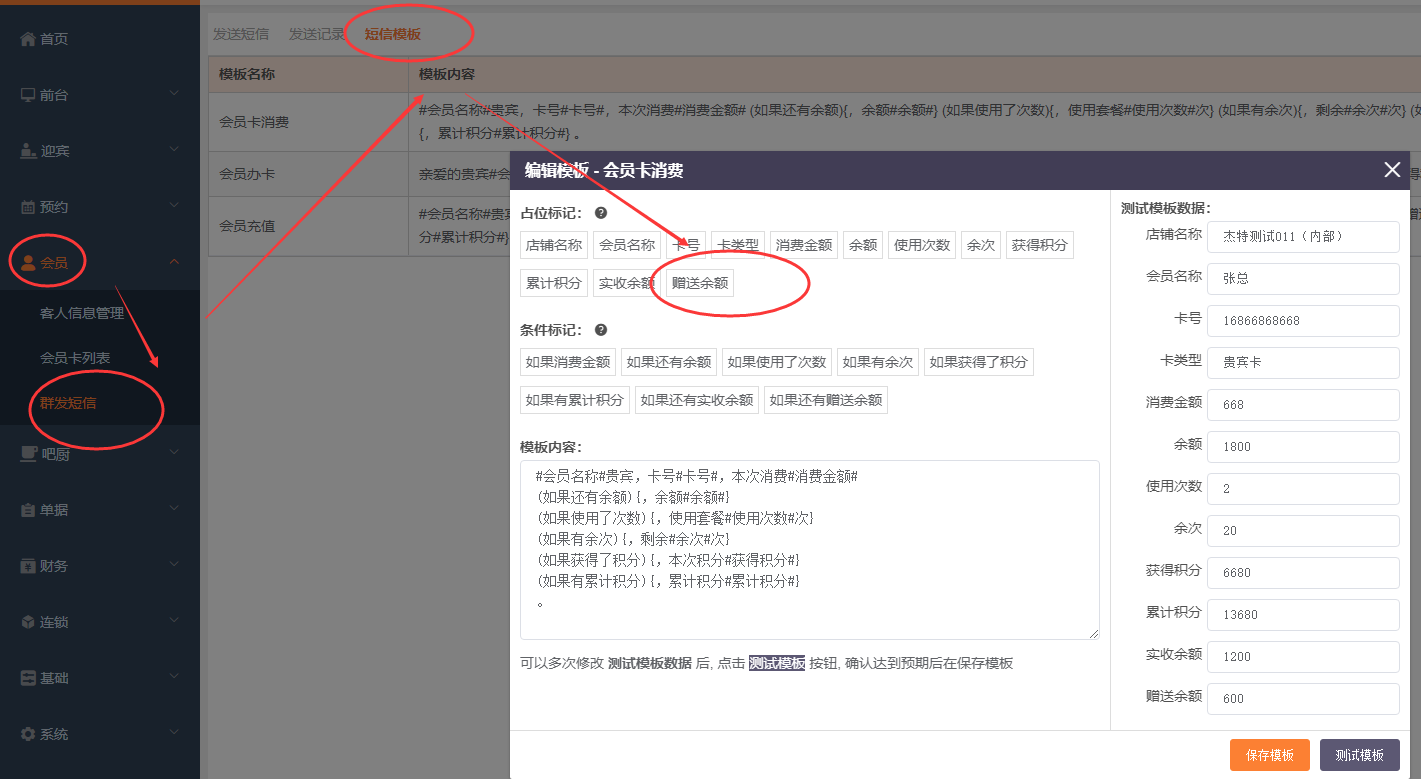Insert the 如果还有赠送余额 condition tag
Image resolution: width=1421 pixels, height=779 pixels.
826,400
